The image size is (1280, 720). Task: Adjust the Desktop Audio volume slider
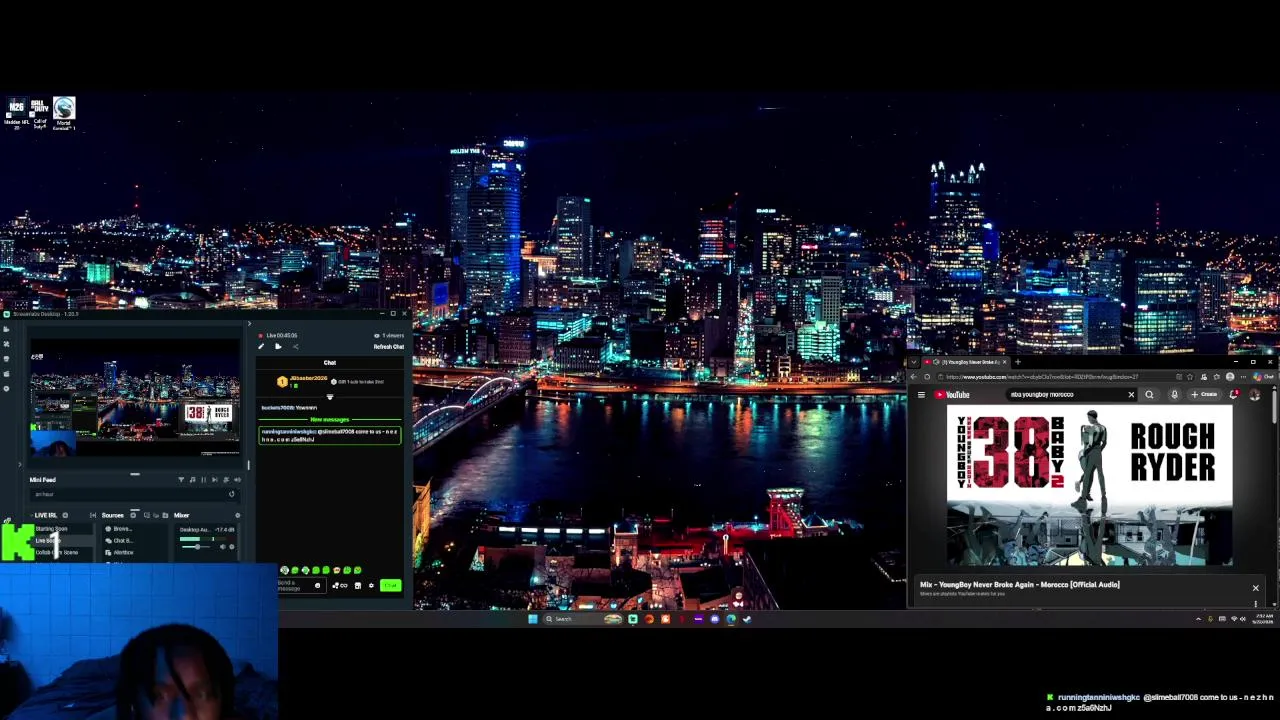[x=196, y=547]
